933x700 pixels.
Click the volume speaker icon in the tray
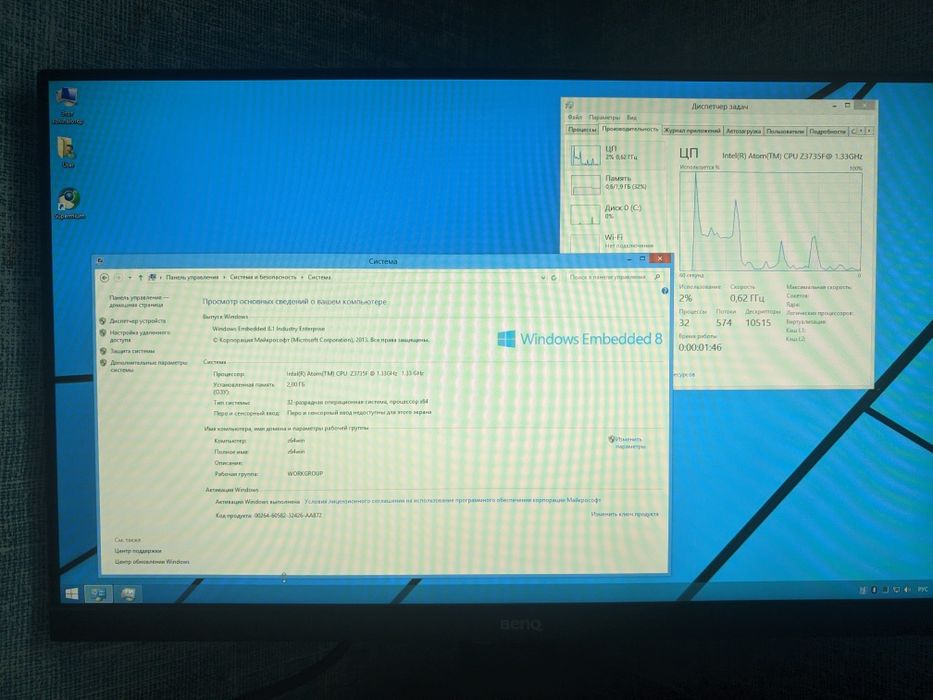[907, 590]
